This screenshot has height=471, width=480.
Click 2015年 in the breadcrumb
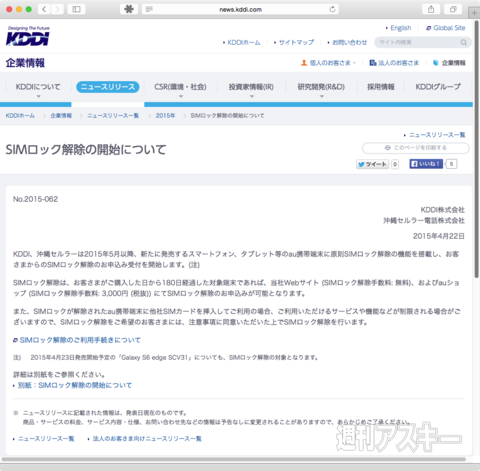165,116
